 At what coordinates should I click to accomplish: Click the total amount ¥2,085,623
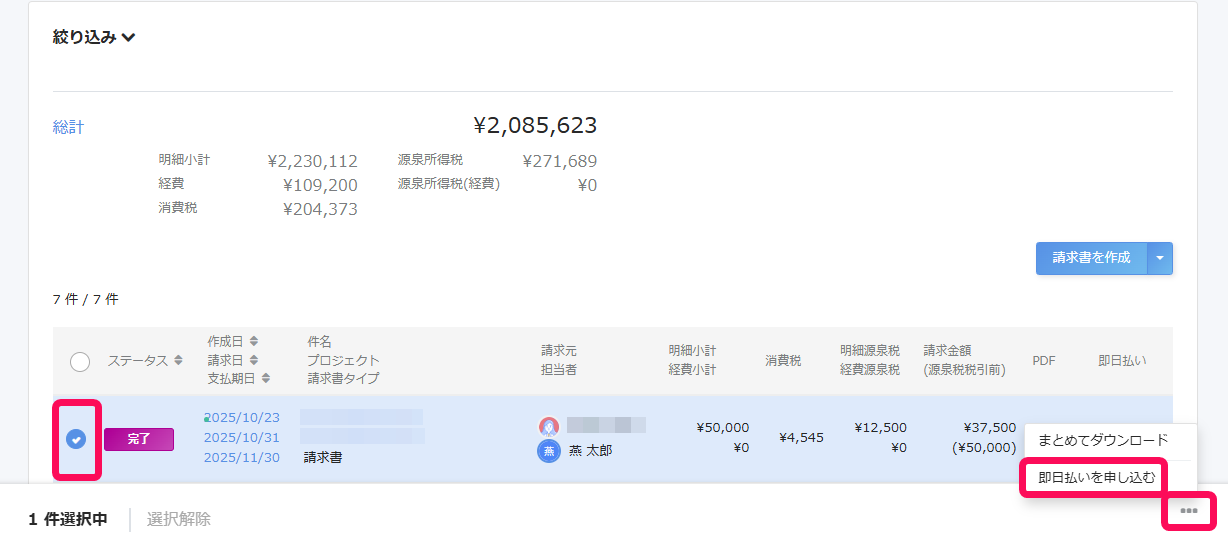535,125
